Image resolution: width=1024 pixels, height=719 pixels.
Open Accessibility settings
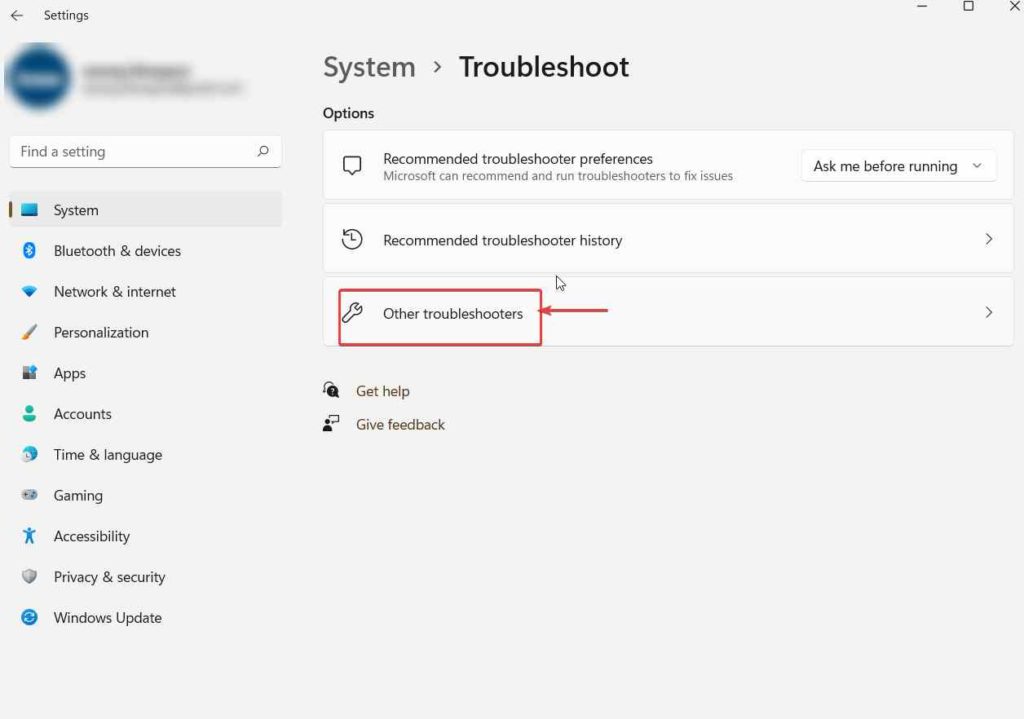point(145,535)
